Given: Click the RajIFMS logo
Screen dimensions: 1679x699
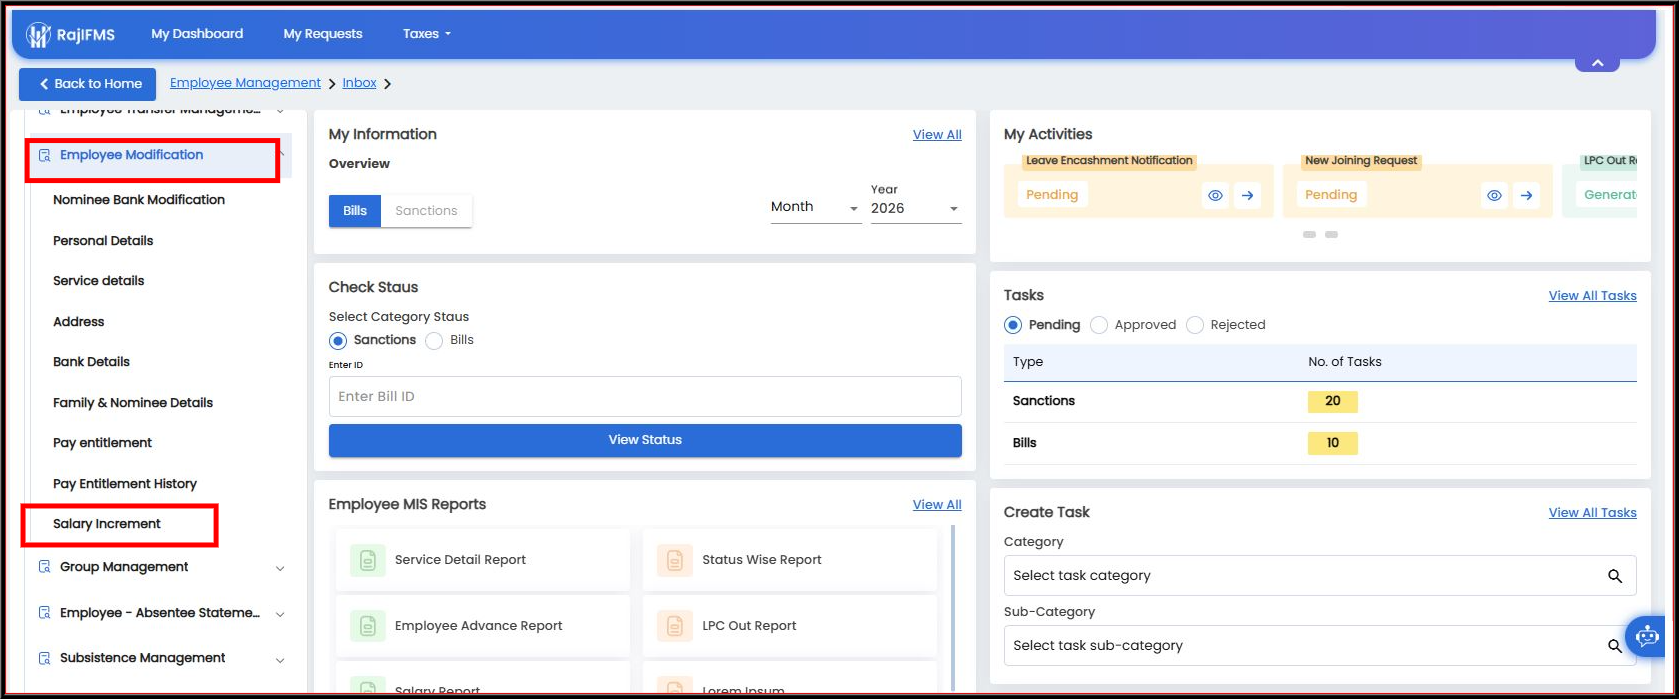Looking at the screenshot, I should coord(70,34).
